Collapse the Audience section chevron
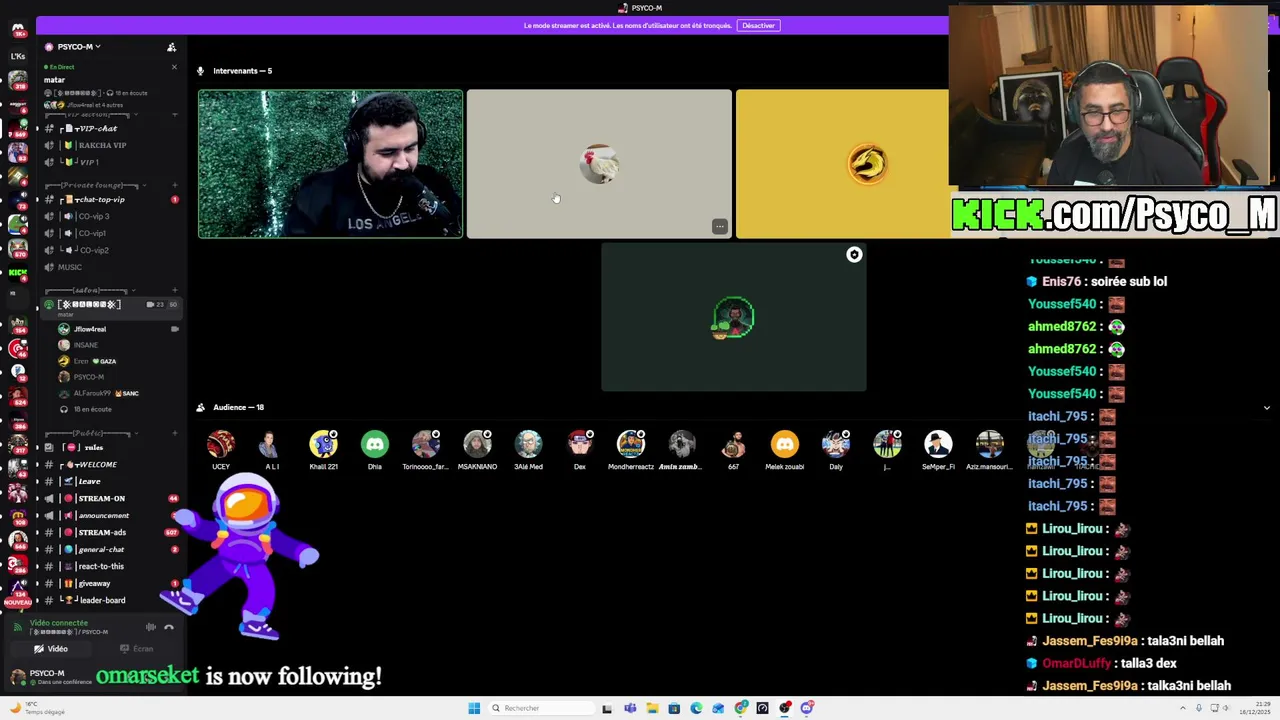The width and height of the screenshot is (1280, 720). click(x=1267, y=408)
